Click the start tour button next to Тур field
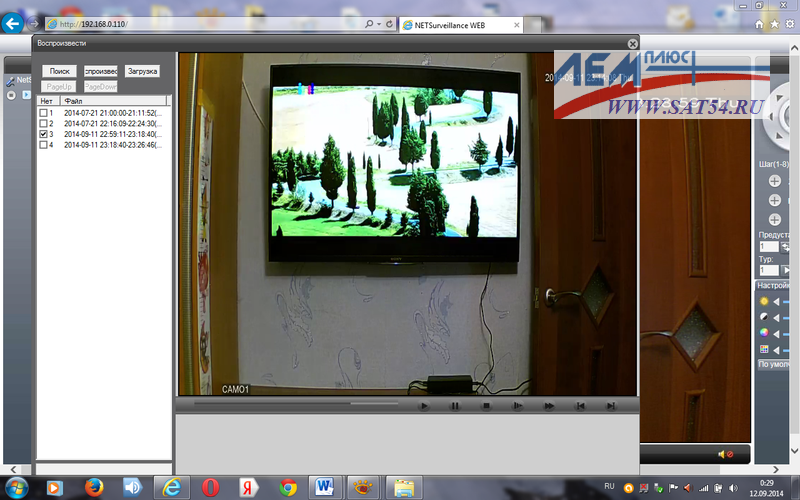800x500 pixels. coord(785,270)
